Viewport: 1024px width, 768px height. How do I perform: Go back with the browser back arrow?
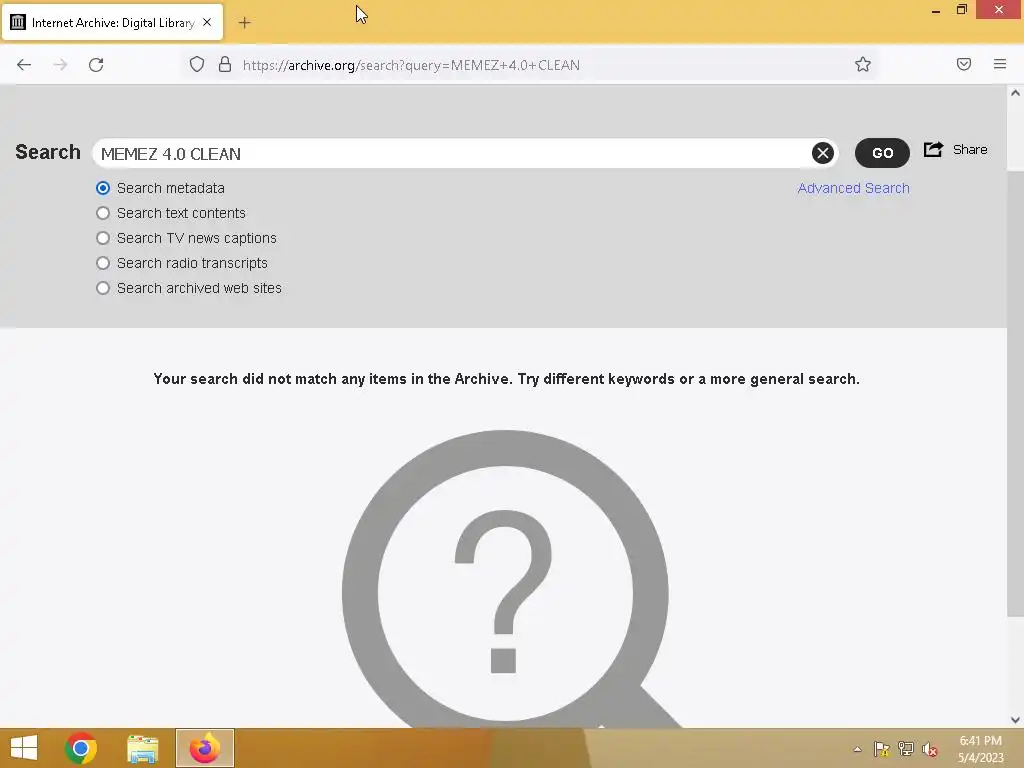[x=24, y=65]
